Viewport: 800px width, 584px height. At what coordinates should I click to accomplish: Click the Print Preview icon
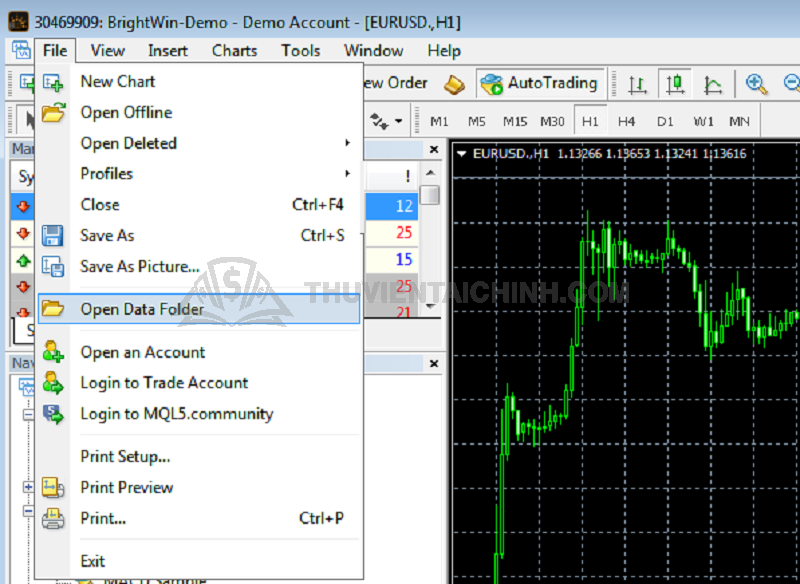coord(53,488)
